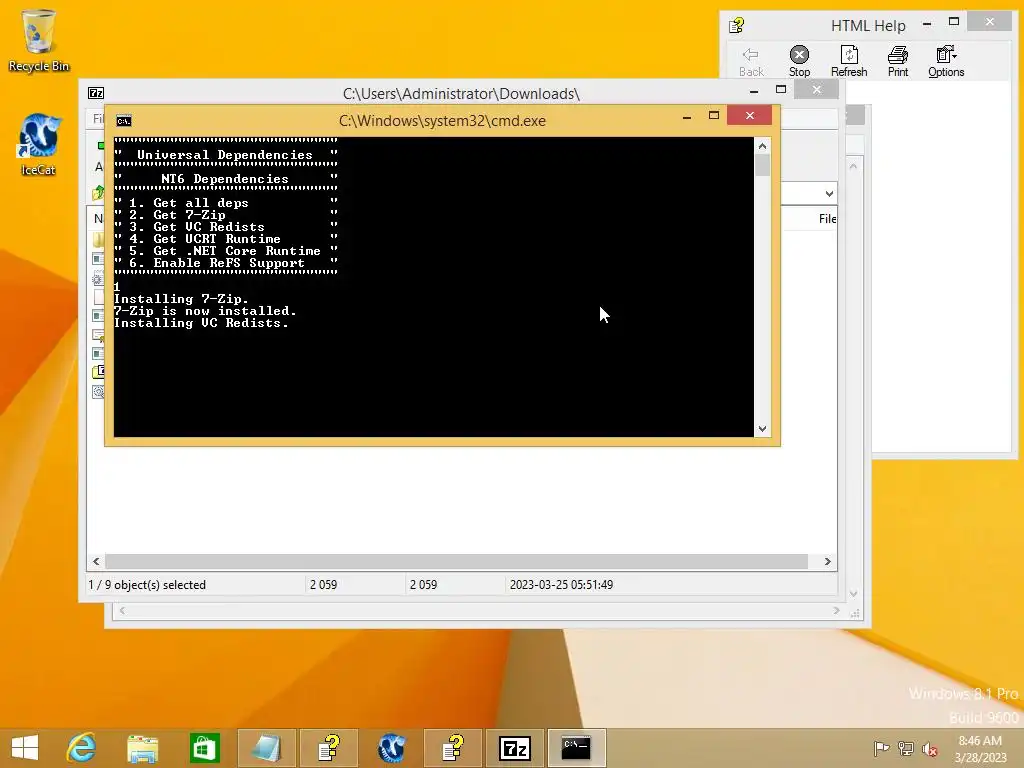1024x768 pixels.
Task: Refresh the HTML Help page
Action: (849, 62)
